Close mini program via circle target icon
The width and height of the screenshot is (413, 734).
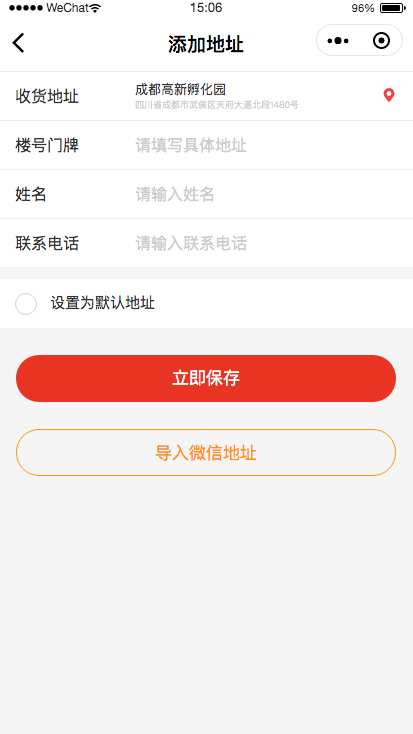click(x=381, y=41)
